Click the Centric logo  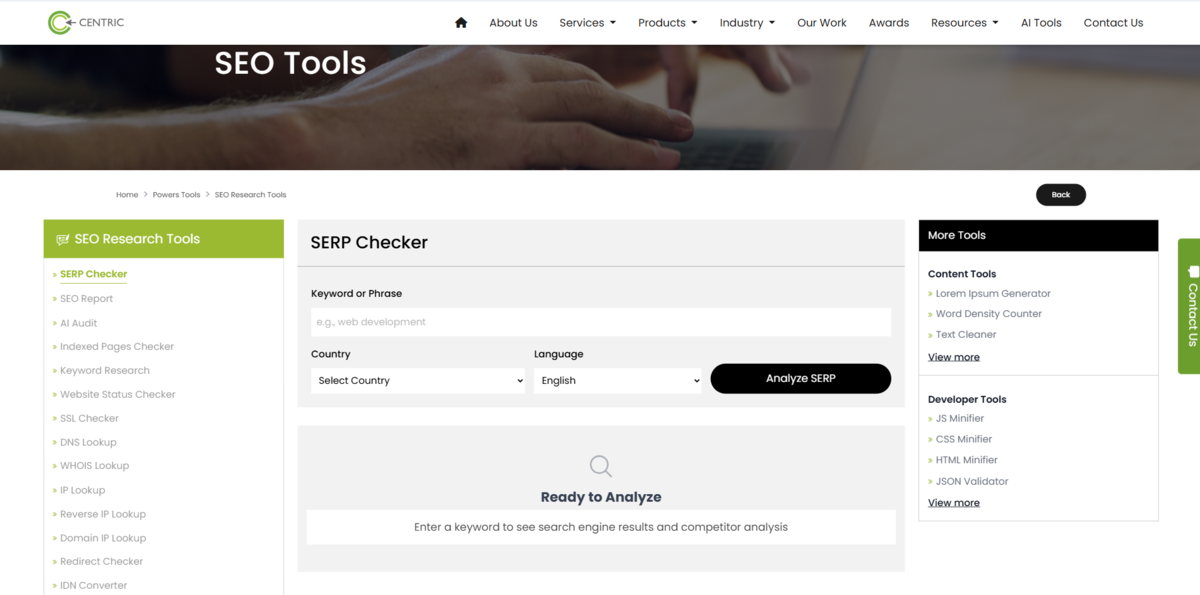click(86, 22)
